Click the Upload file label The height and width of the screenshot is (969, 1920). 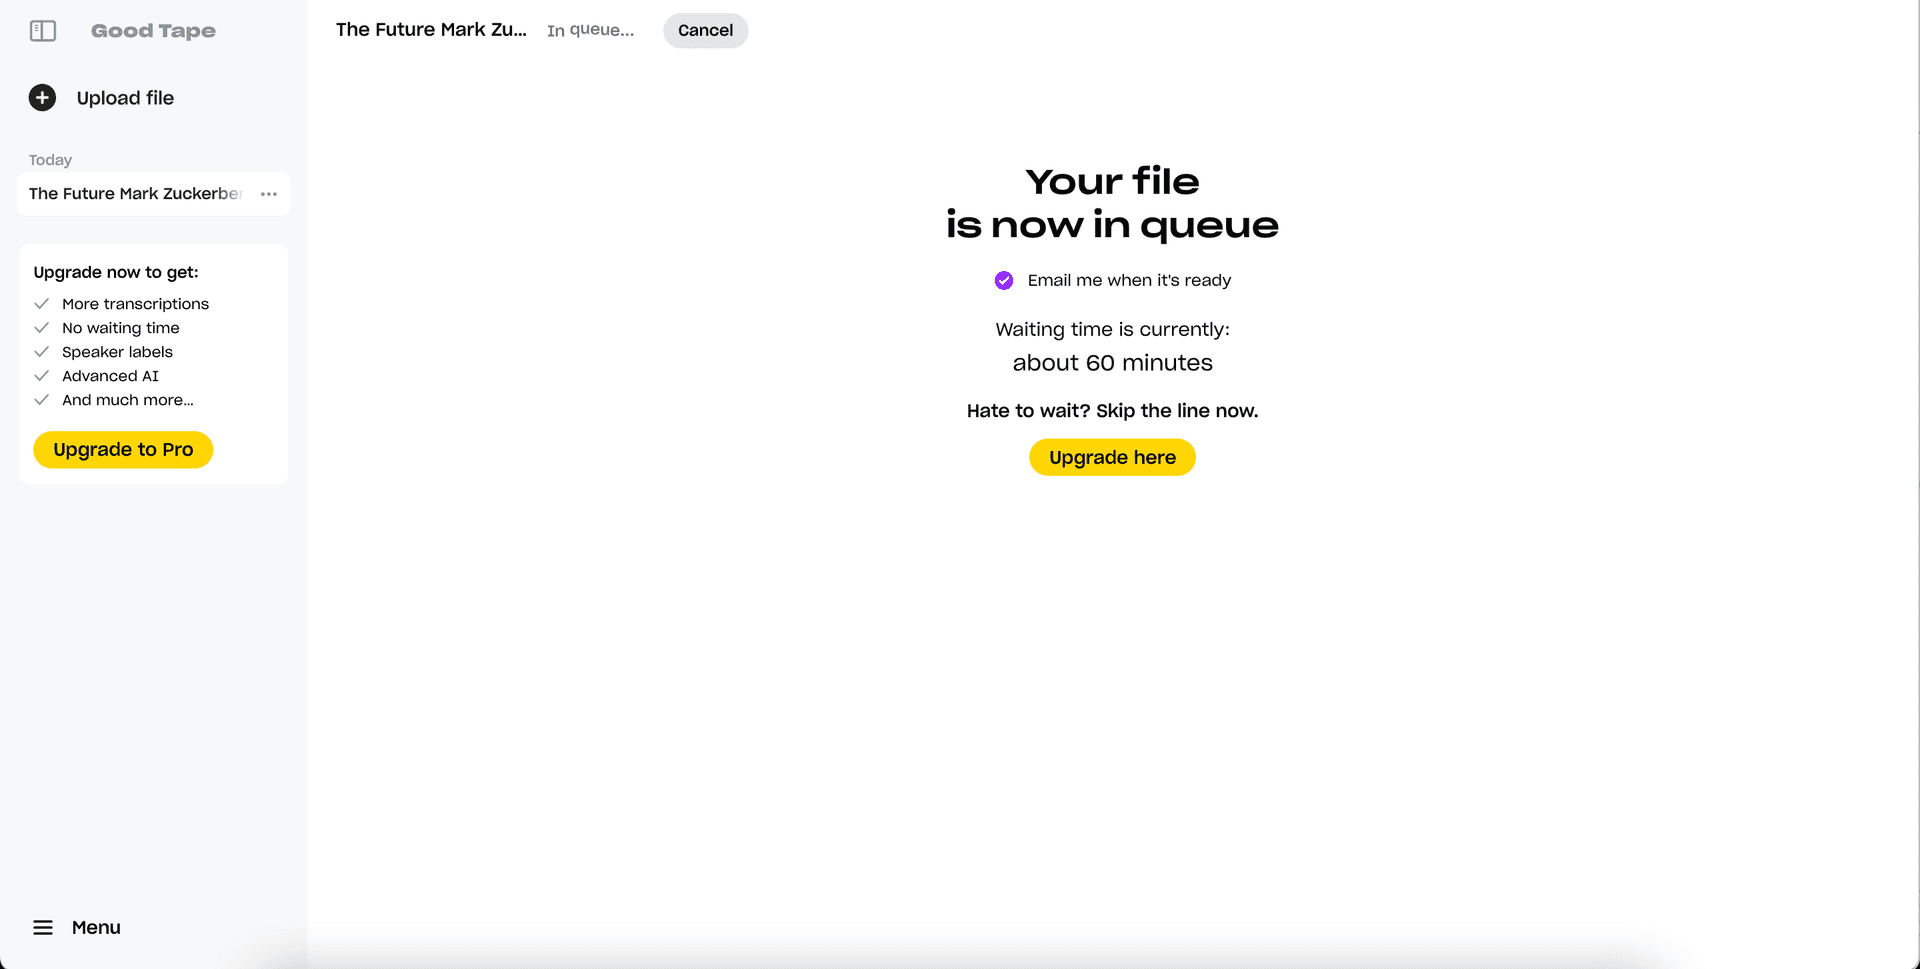(125, 98)
